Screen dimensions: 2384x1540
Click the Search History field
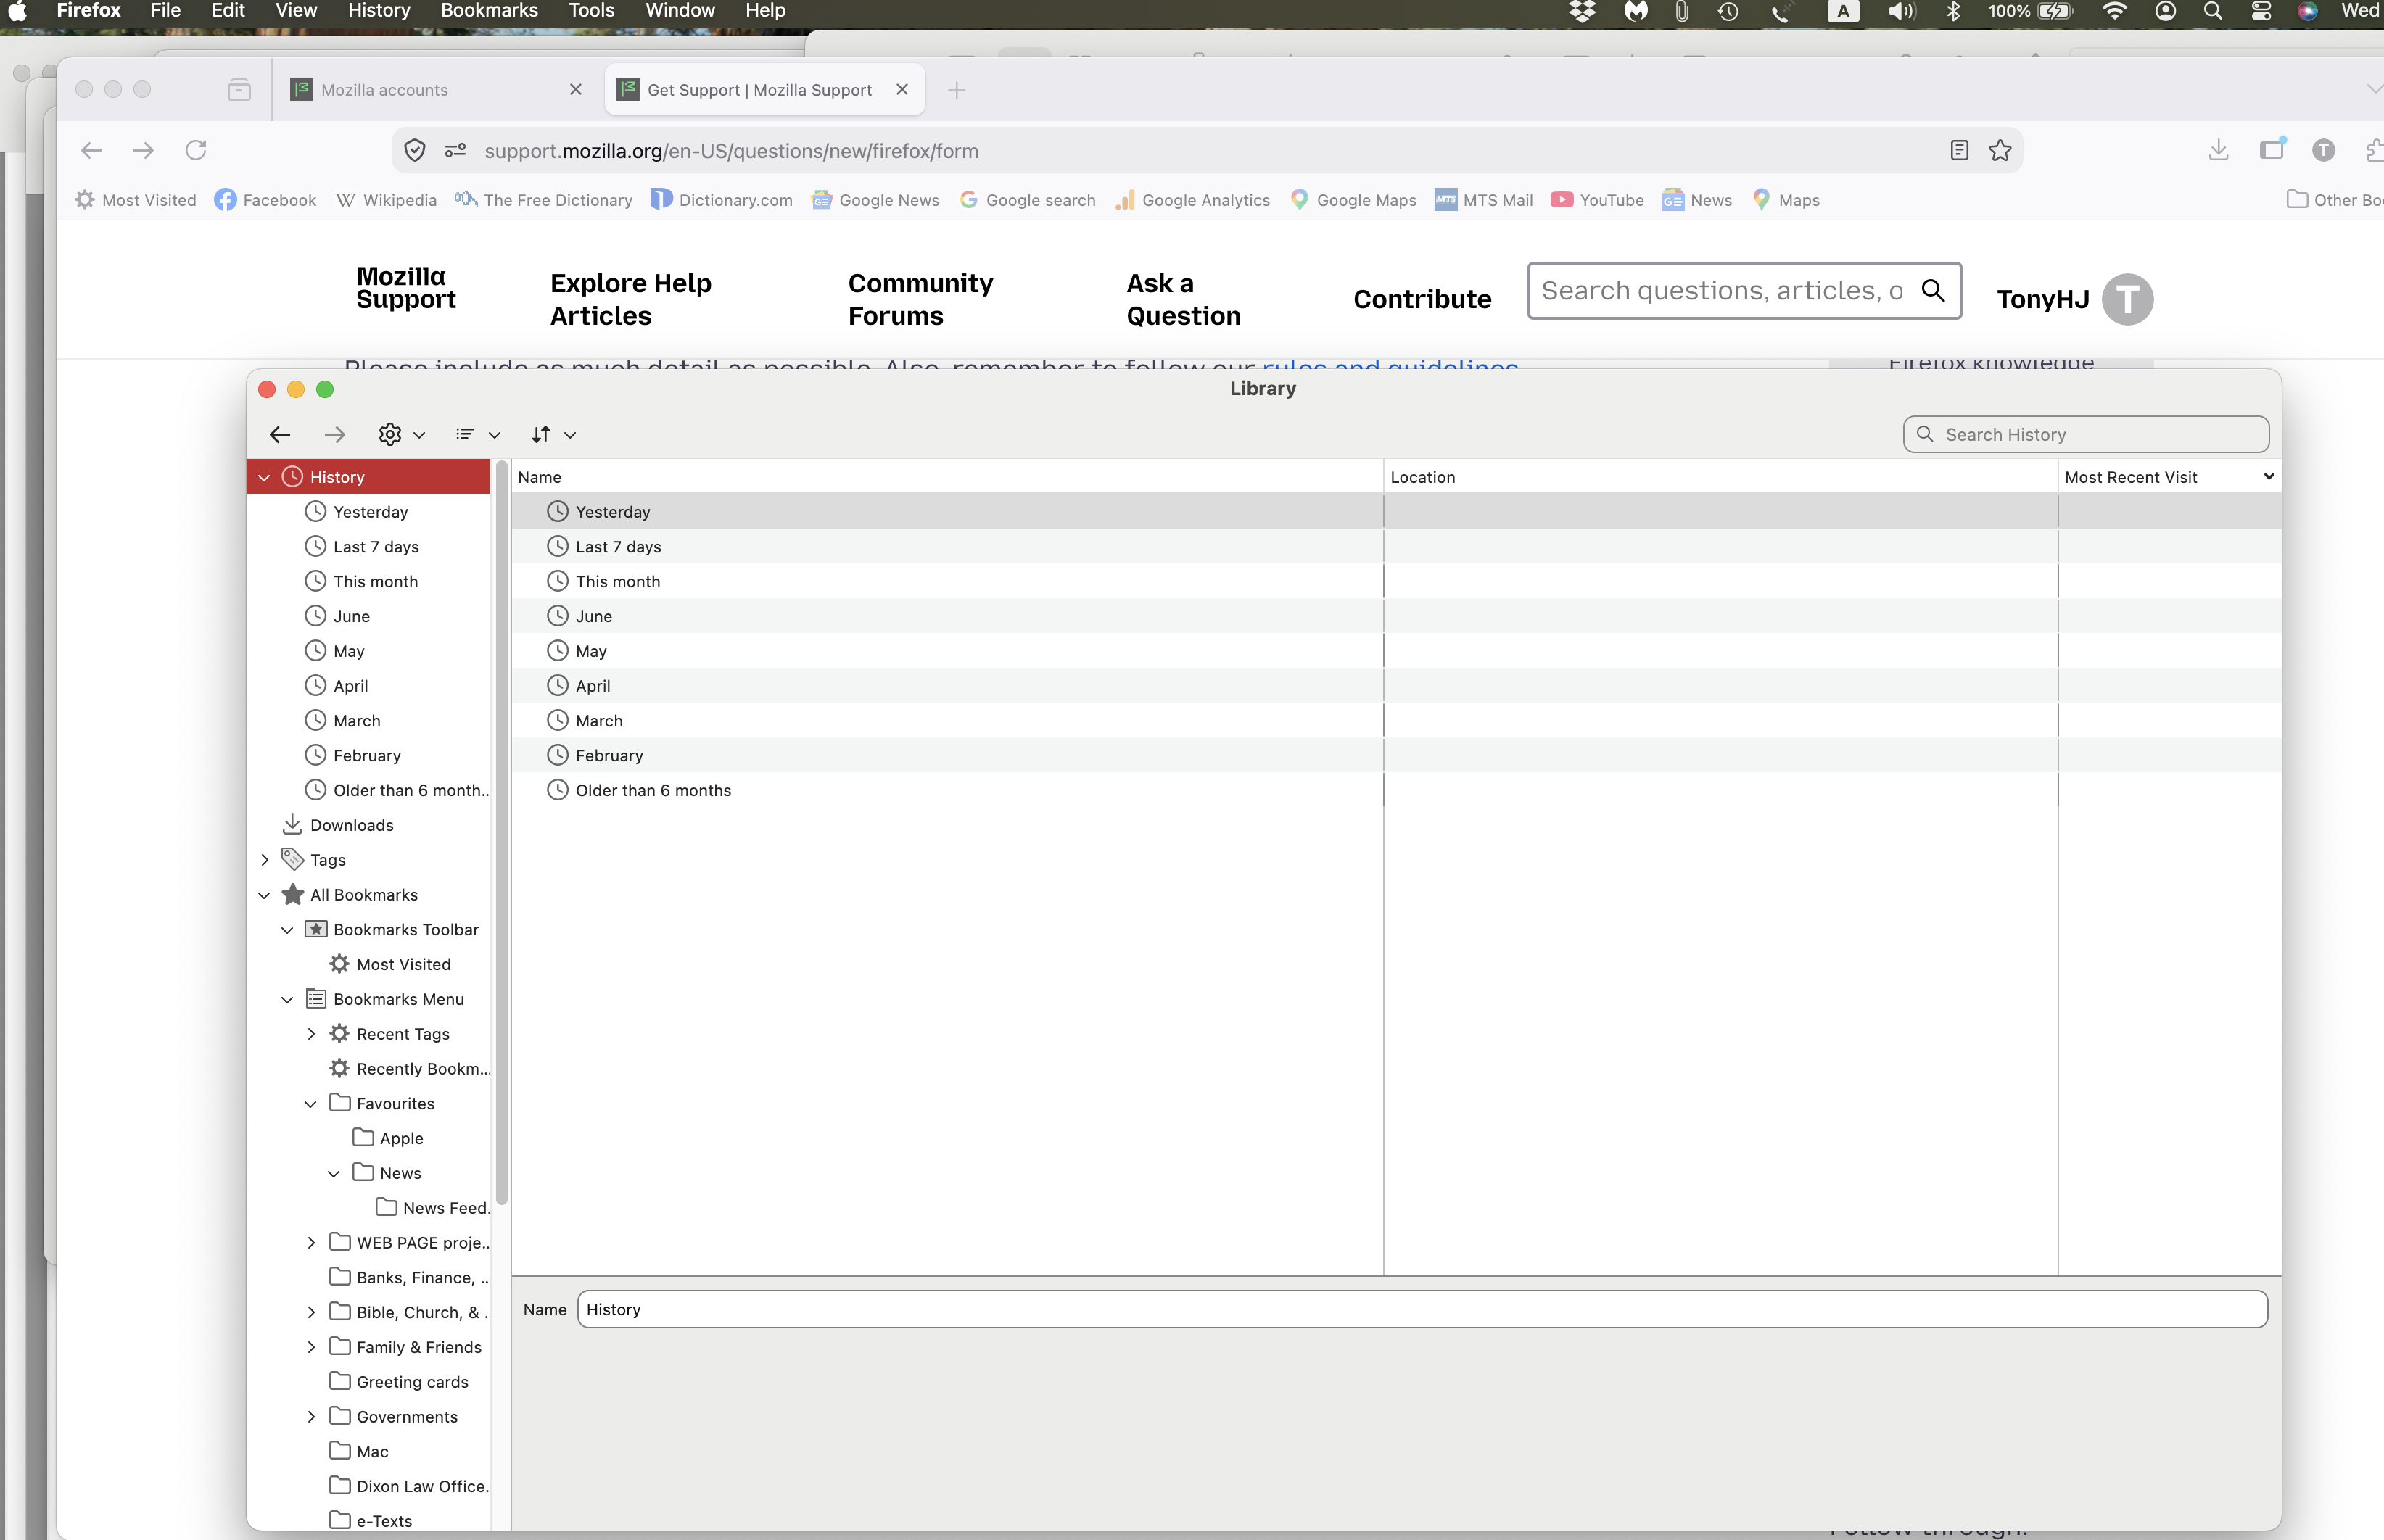tap(2086, 434)
